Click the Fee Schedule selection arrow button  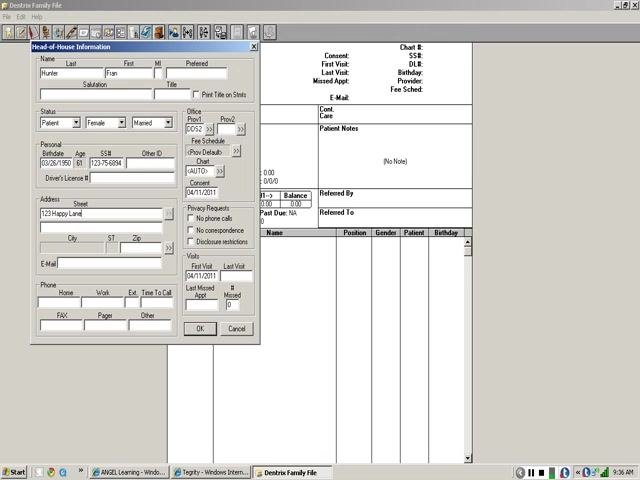click(x=236, y=151)
